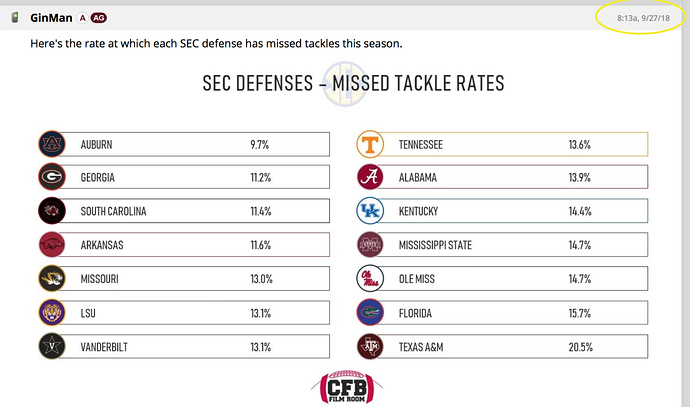Click the Florida Gators logo

coord(371,312)
